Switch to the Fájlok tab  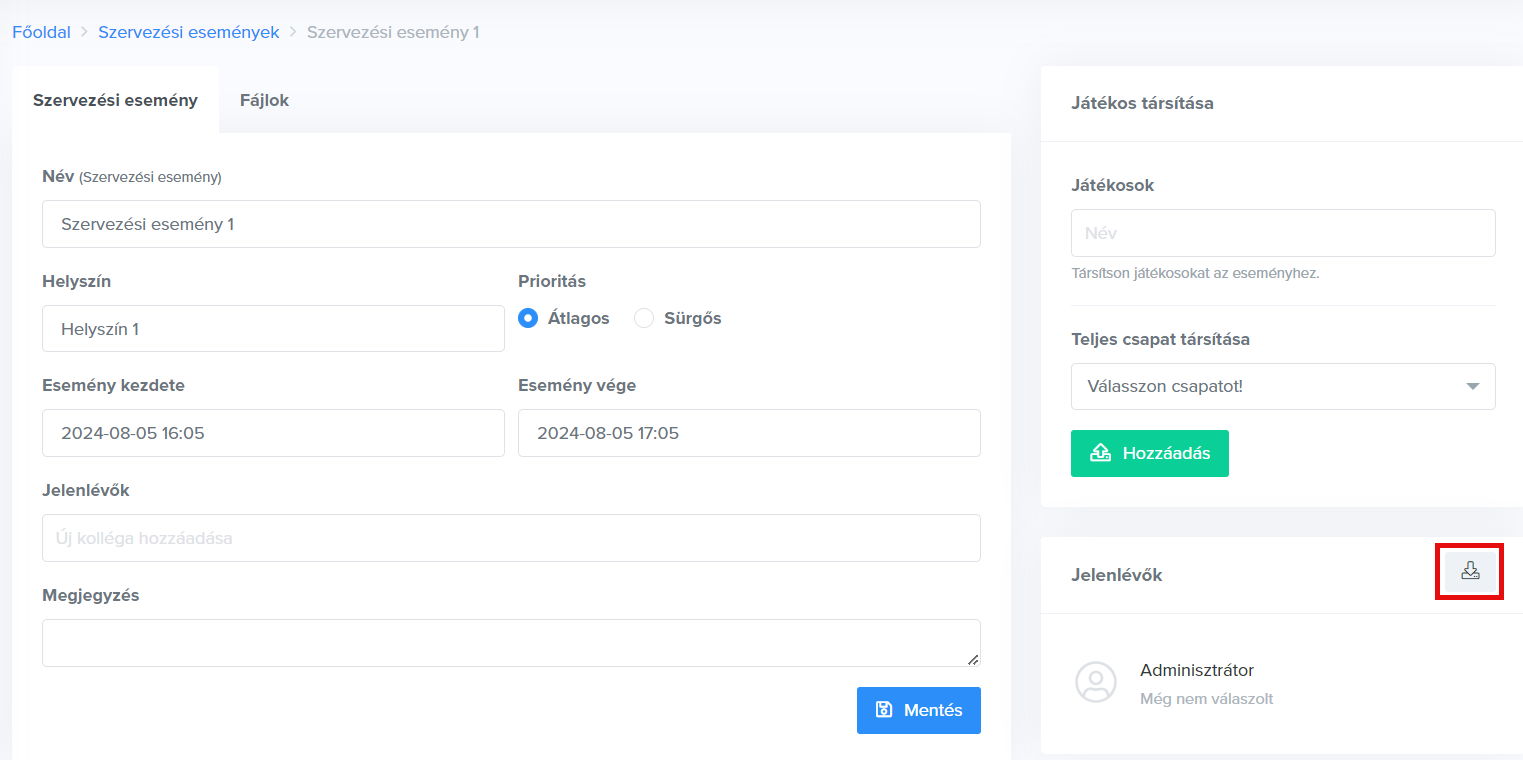(264, 100)
